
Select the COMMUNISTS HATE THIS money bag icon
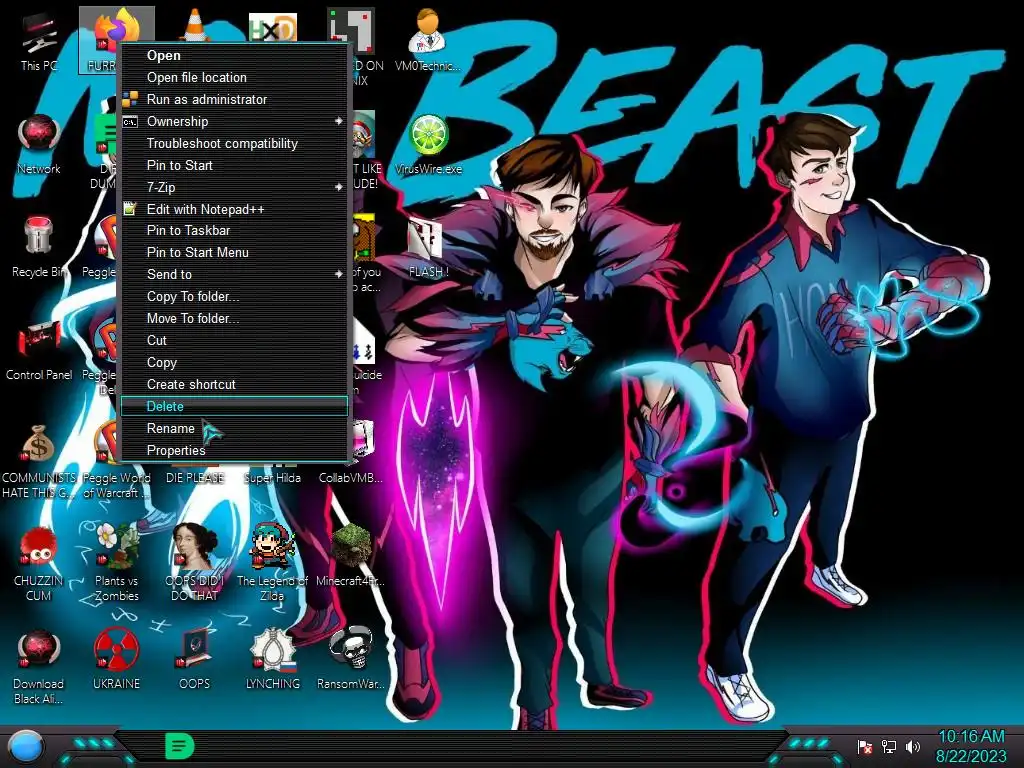(39, 460)
